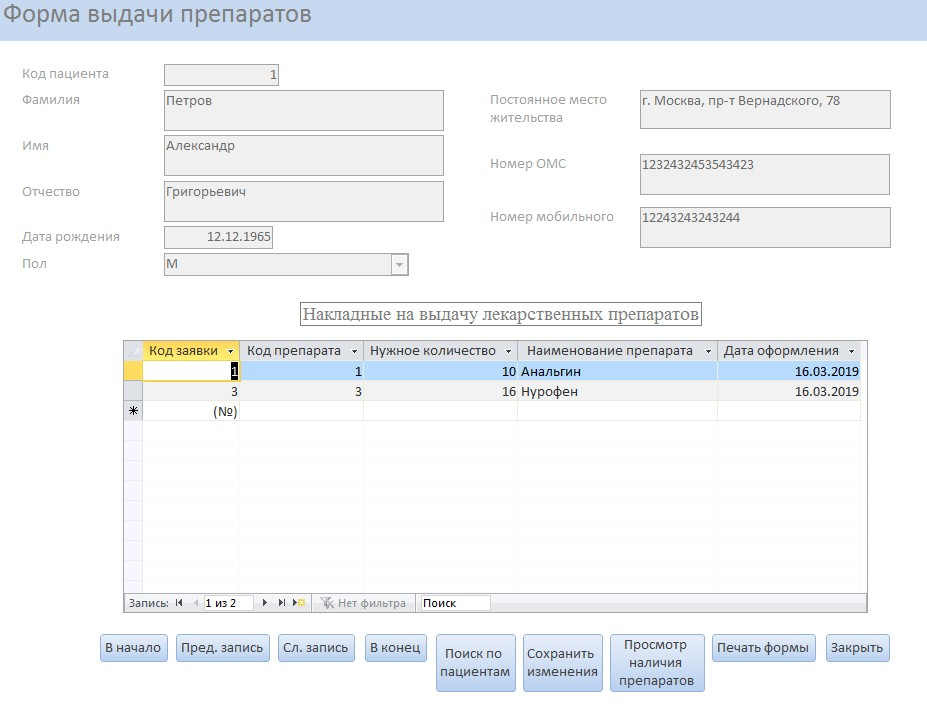Open the 'Нужное количество' column filter arrow
This screenshot has height=704, width=927.
tap(508, 351)
